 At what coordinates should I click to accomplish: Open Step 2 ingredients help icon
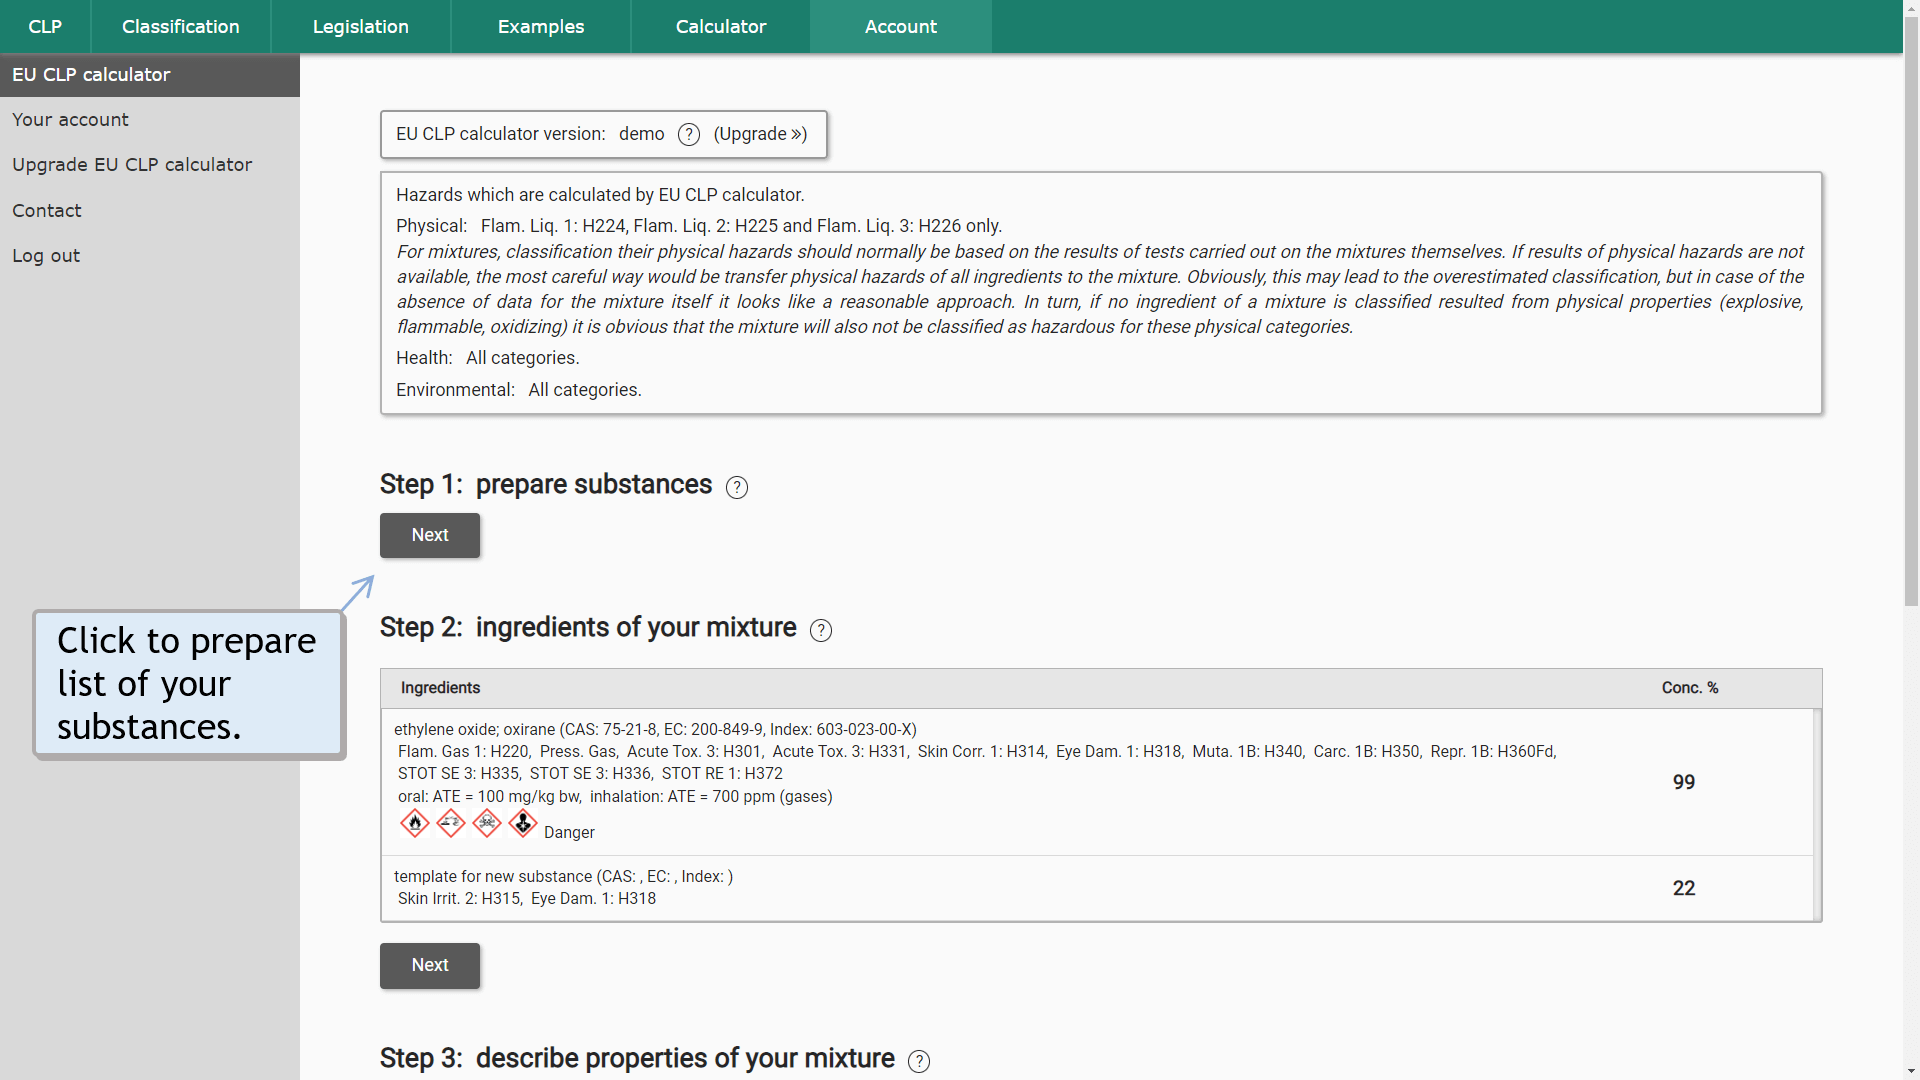(x=821, y=630)
